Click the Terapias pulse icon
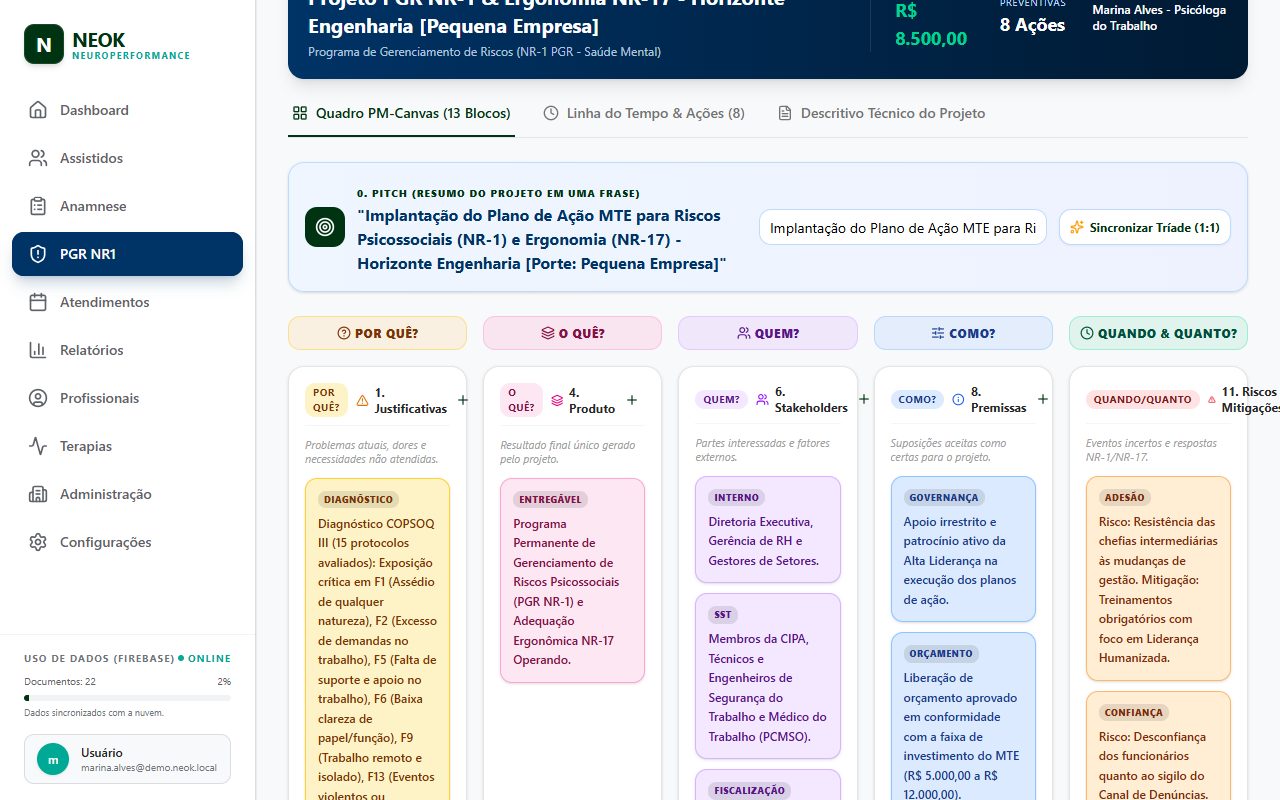 [x=38, y=446]
